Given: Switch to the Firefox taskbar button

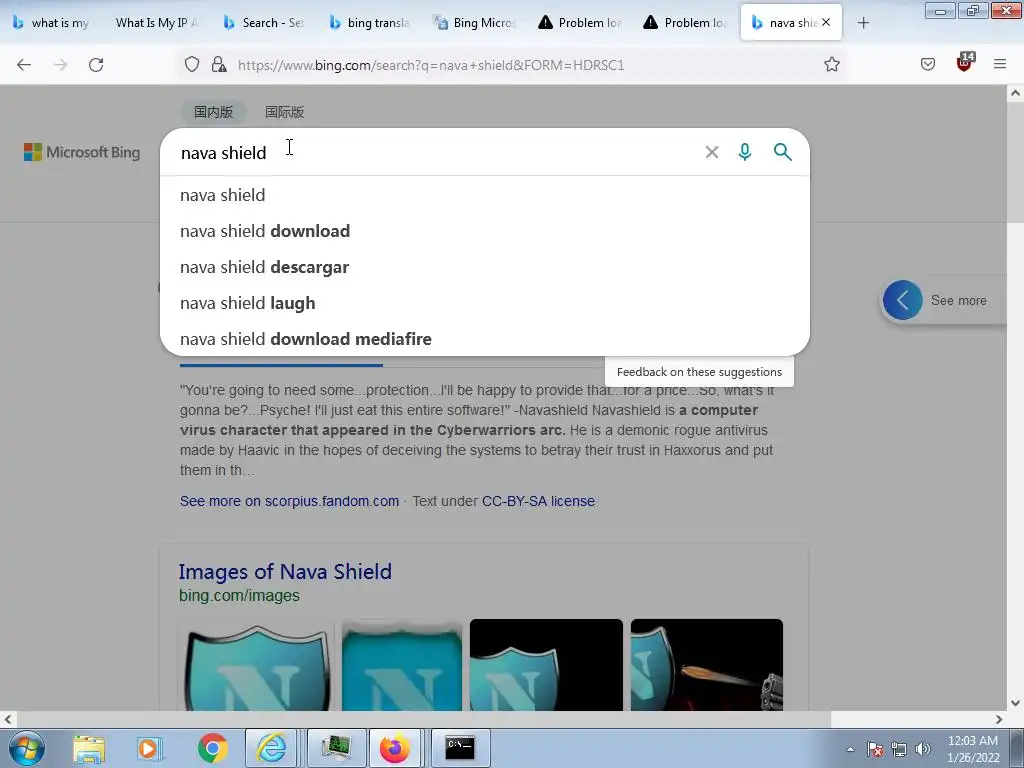Looking at the screenshot, I should coord(395,748).
